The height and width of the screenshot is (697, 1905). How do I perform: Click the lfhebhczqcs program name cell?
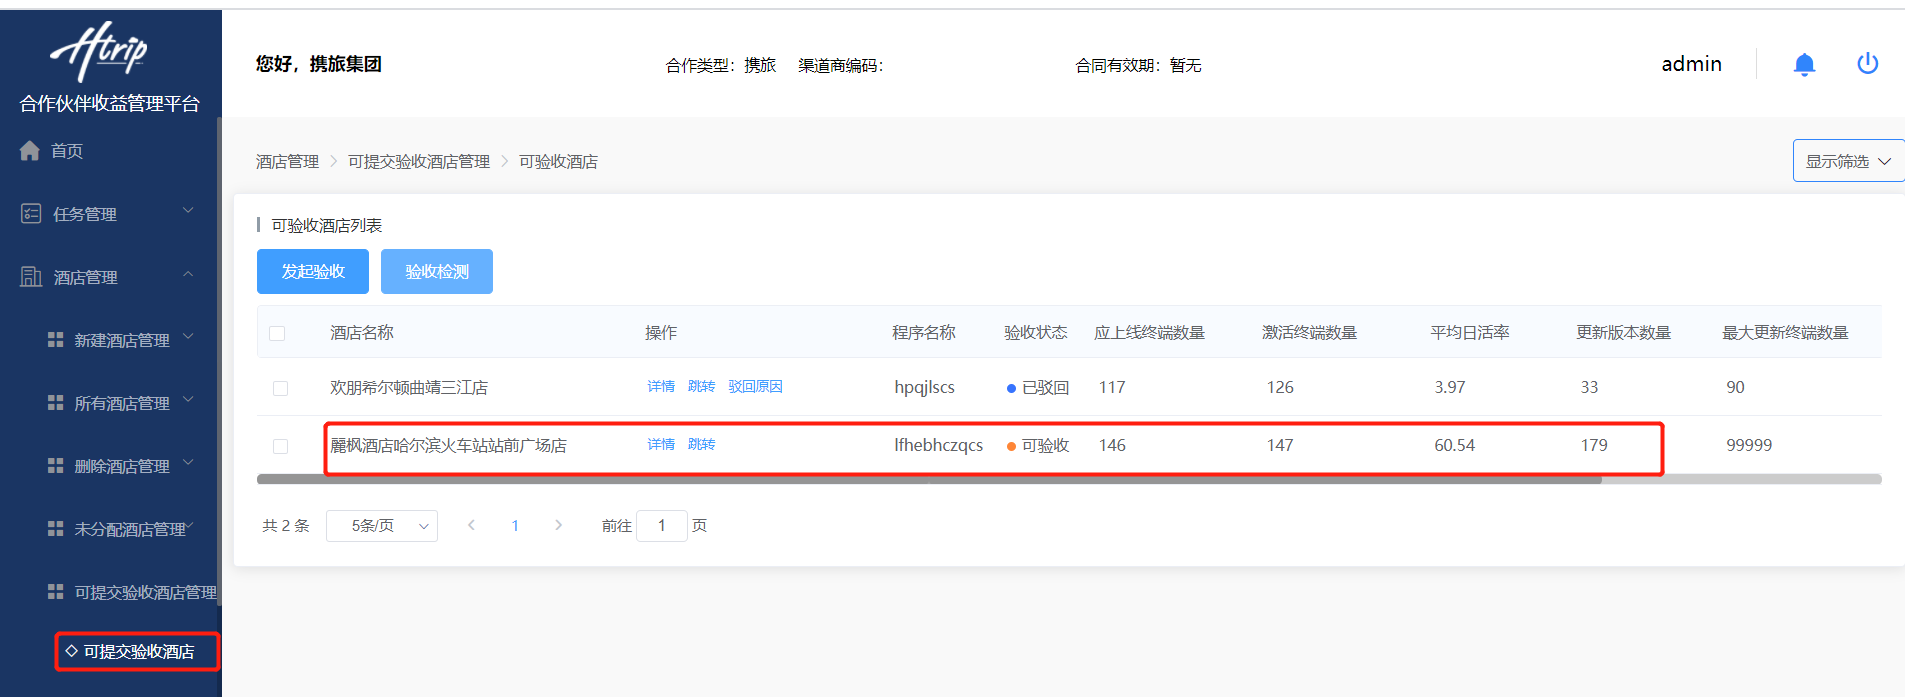point(938,445)
